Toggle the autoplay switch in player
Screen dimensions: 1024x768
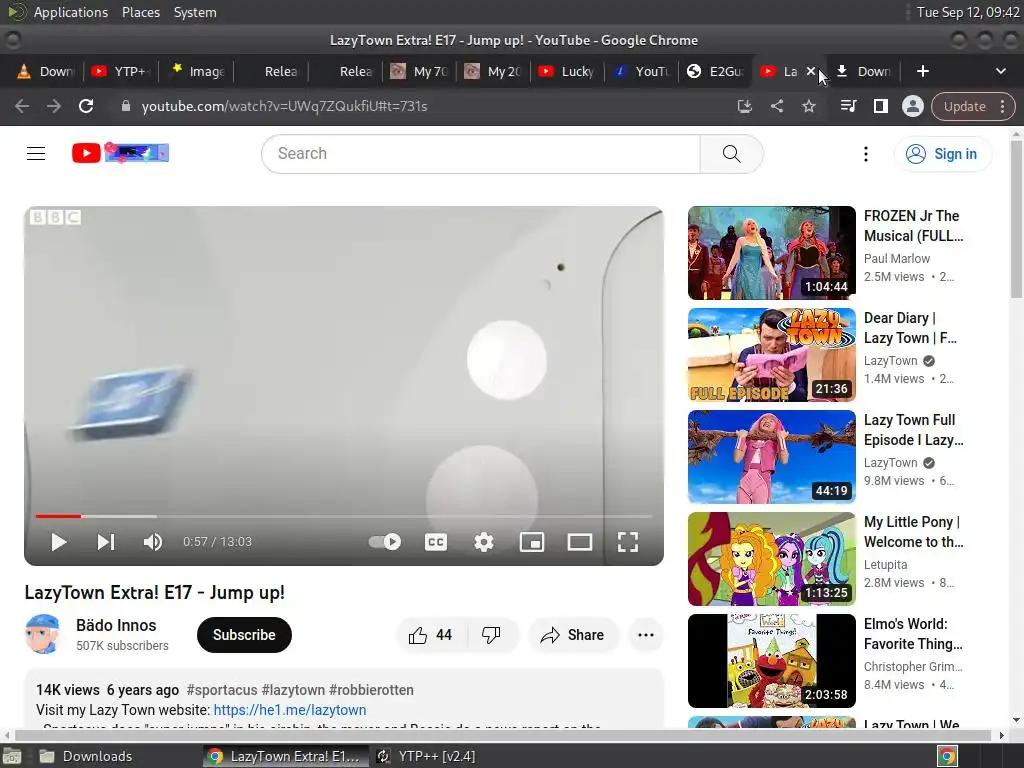pyautogui.click(x=385, y=541)
